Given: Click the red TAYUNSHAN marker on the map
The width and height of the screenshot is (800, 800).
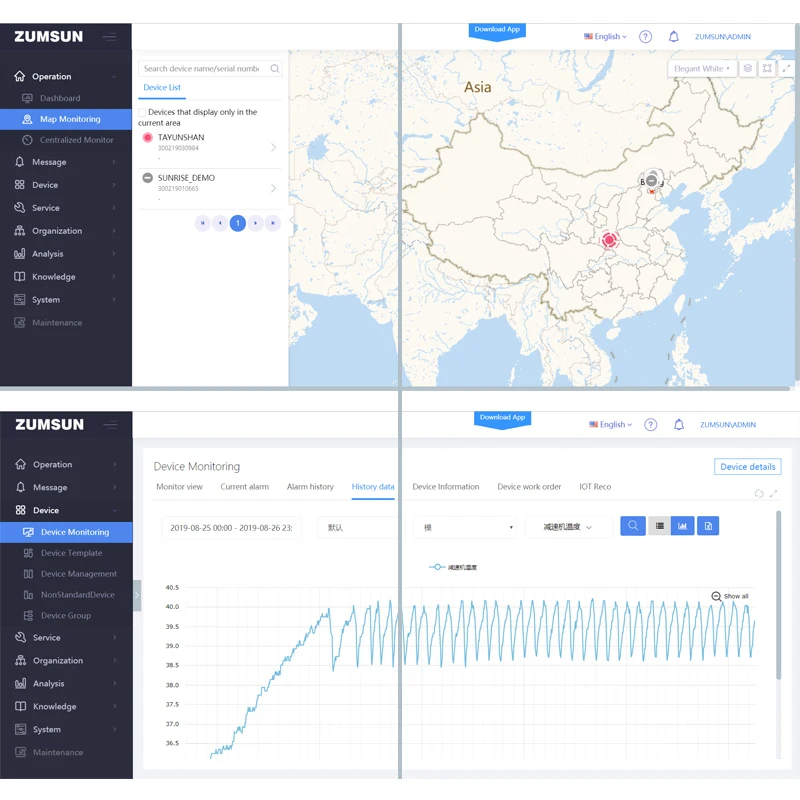Looking at the screenshot, I should tap(609, 240).
